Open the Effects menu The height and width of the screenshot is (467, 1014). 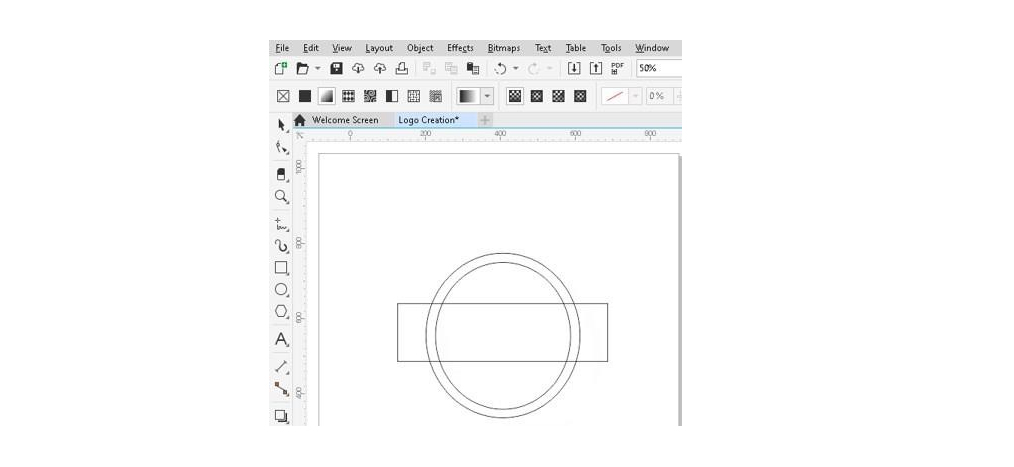460,48
